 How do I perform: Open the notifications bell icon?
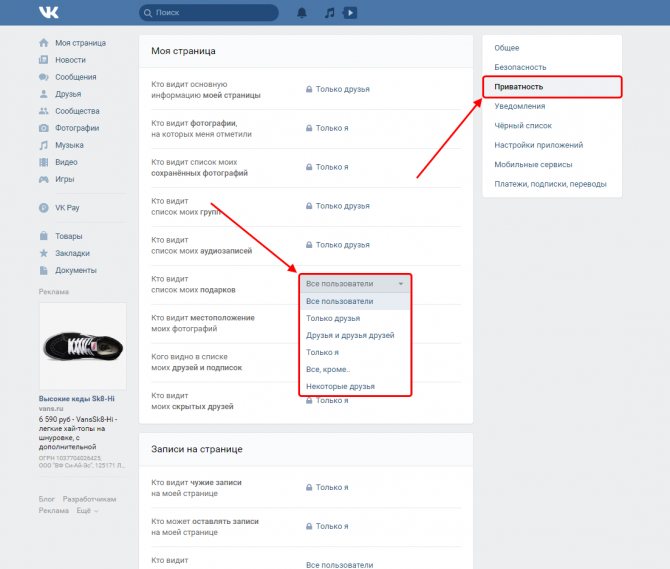pos(302,13)
